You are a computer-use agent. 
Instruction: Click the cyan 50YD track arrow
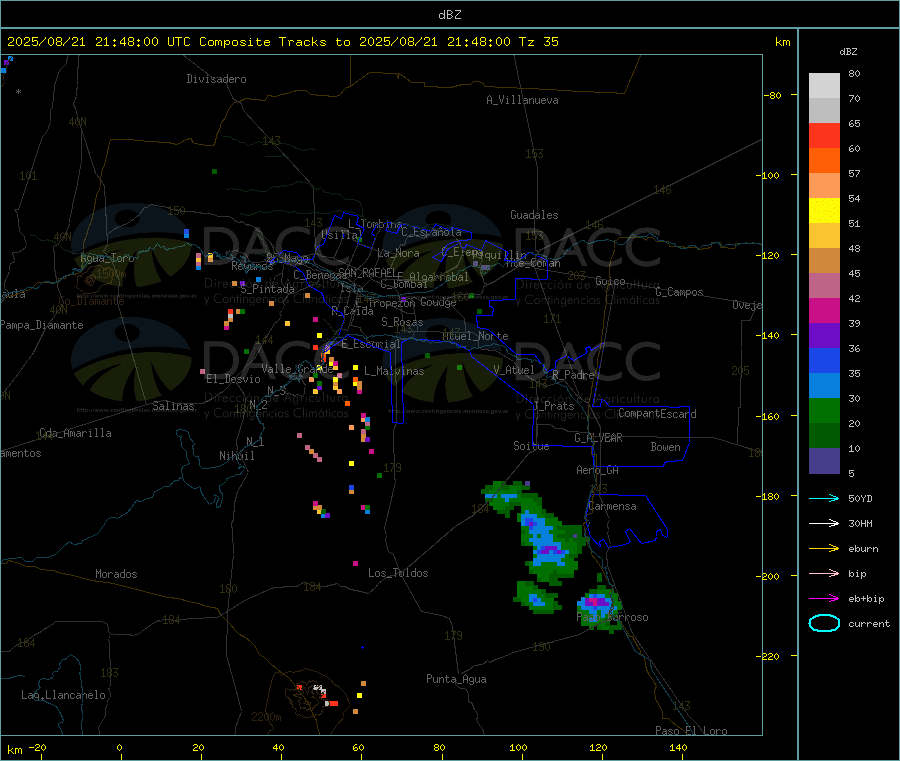coord(824,498)
